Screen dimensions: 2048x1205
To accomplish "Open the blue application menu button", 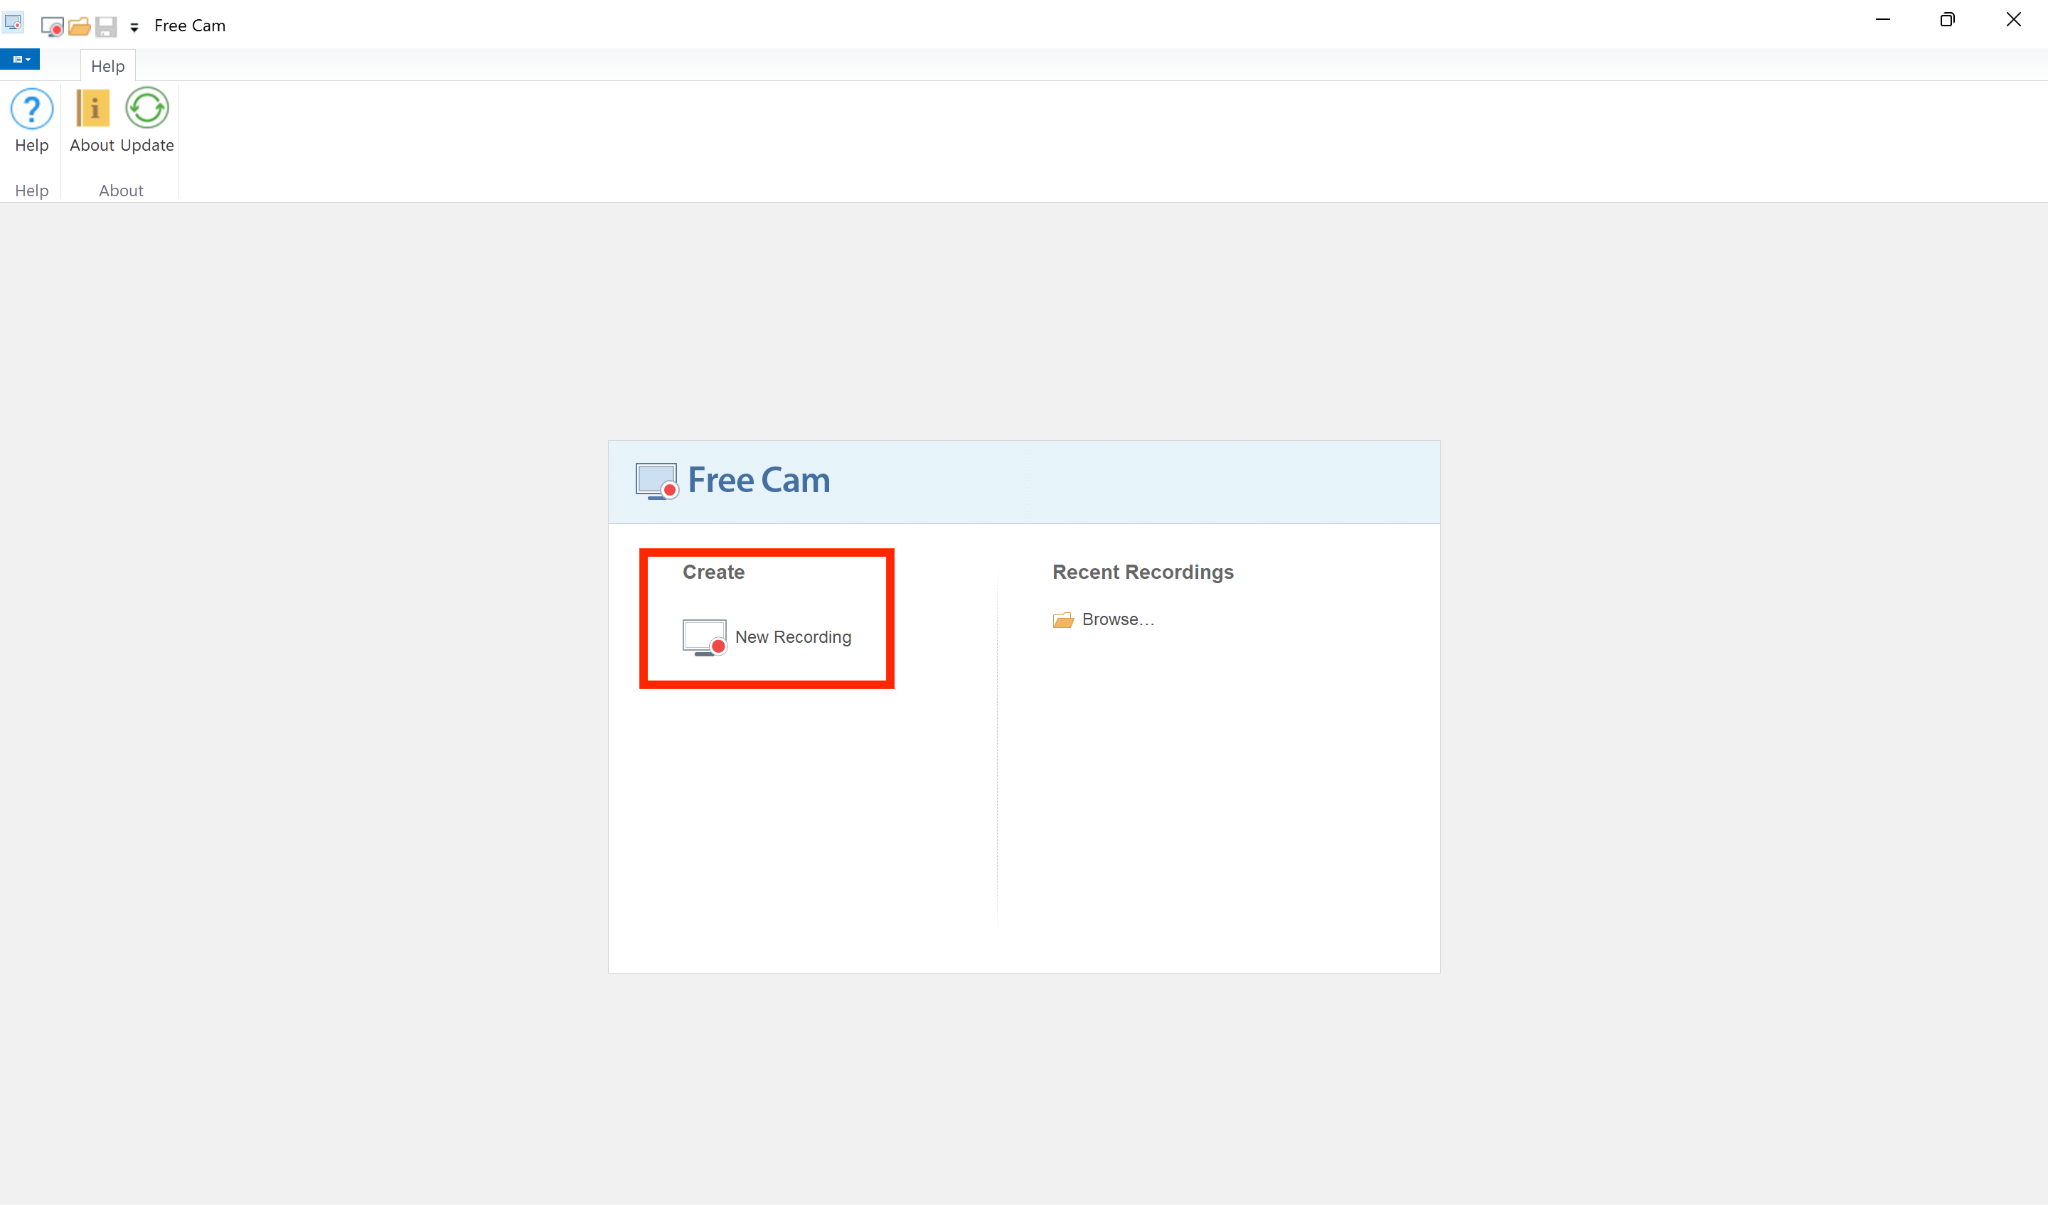I will point(20,60).
